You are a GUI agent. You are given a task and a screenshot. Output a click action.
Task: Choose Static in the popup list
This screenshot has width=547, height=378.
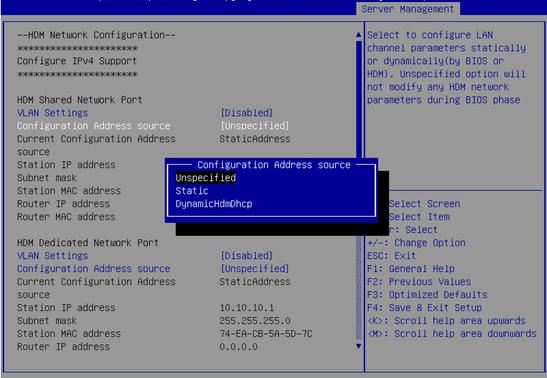(x=192, y=191)
